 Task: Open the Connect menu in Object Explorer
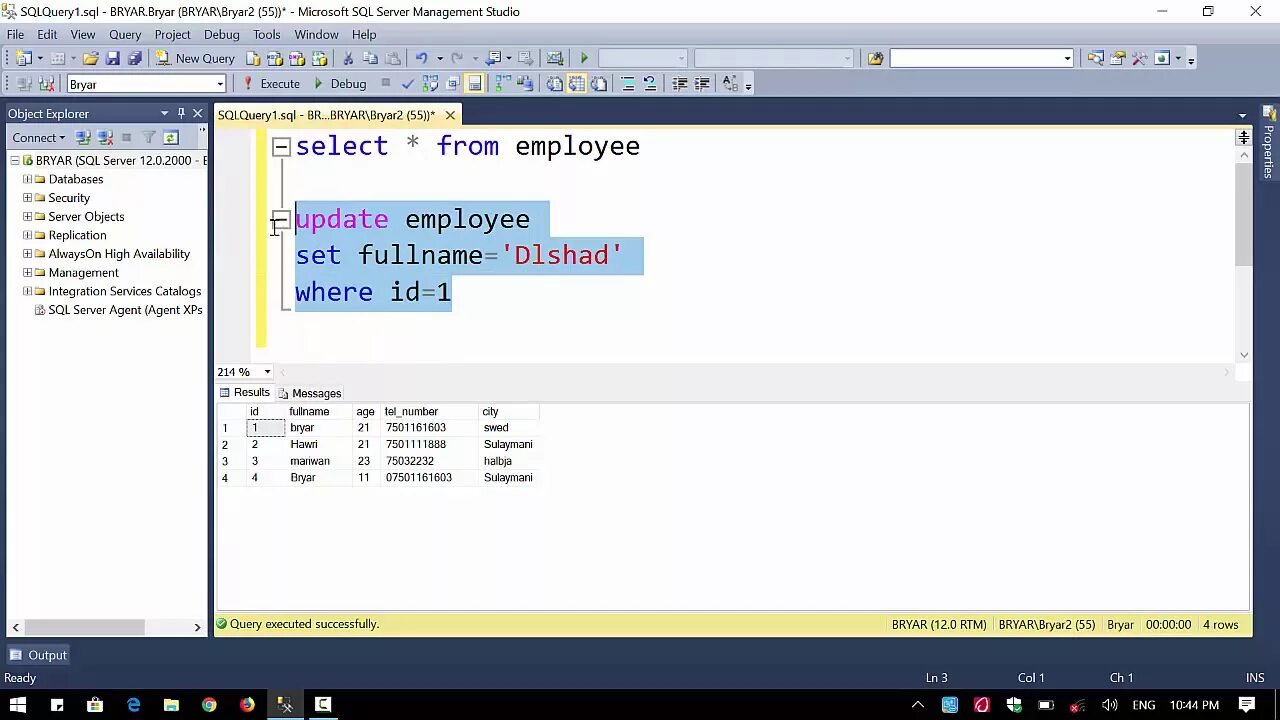coord(38,137)
